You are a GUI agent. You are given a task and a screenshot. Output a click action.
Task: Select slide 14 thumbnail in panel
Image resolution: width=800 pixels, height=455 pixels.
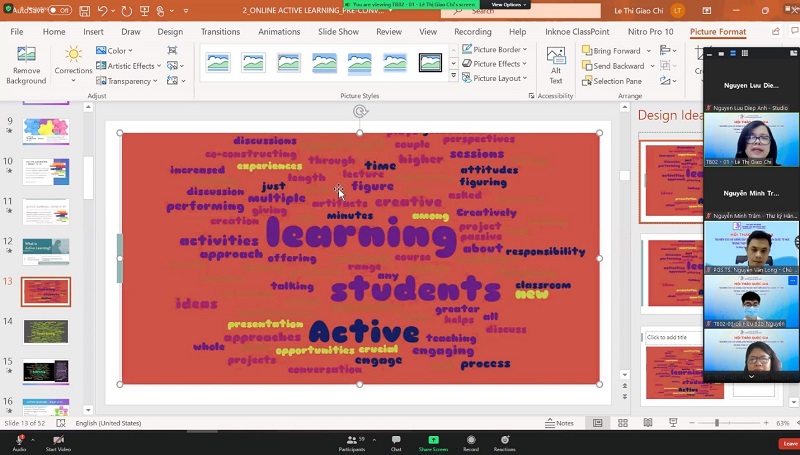pos(46,331)
